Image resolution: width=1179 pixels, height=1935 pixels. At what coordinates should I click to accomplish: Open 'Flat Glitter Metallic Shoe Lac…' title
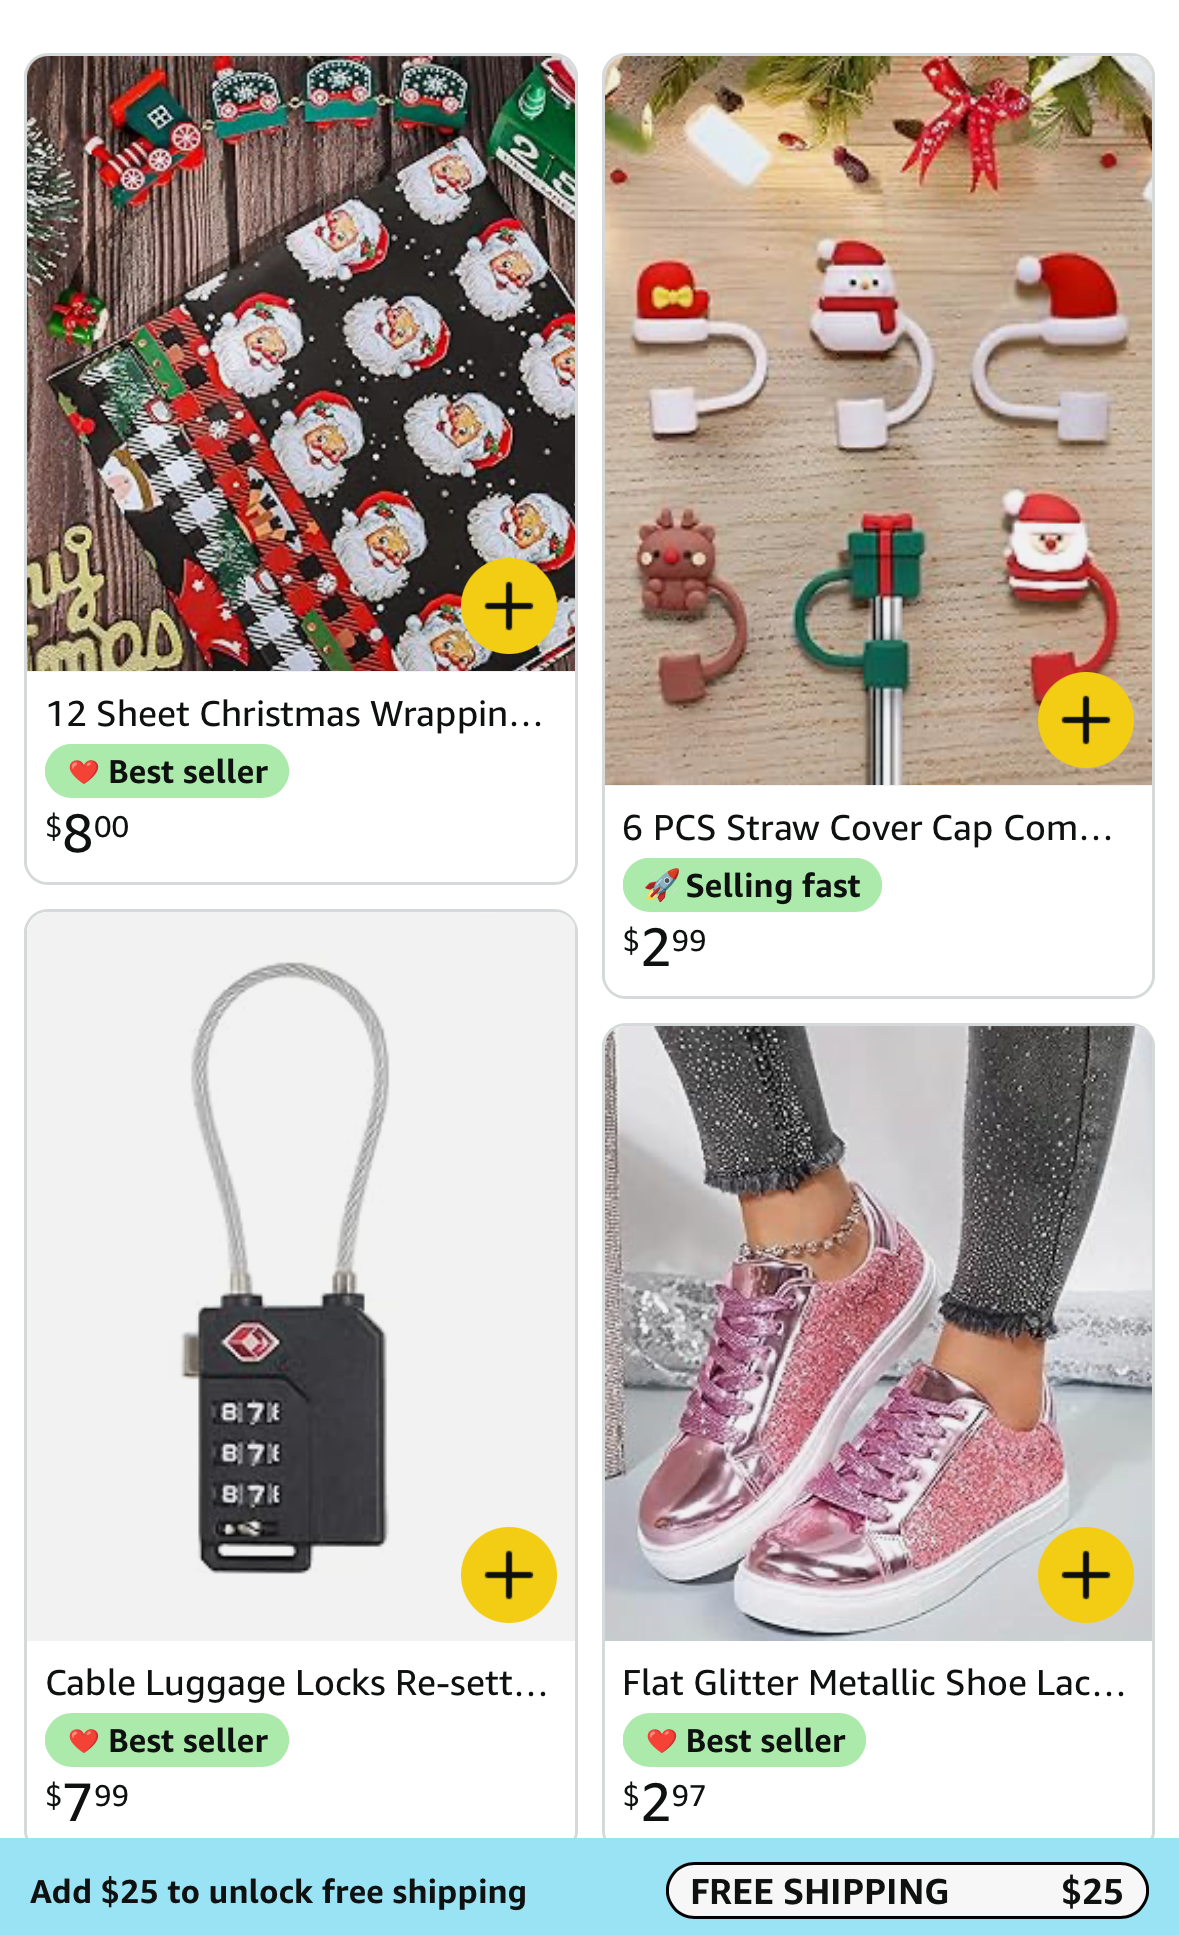874,1683
